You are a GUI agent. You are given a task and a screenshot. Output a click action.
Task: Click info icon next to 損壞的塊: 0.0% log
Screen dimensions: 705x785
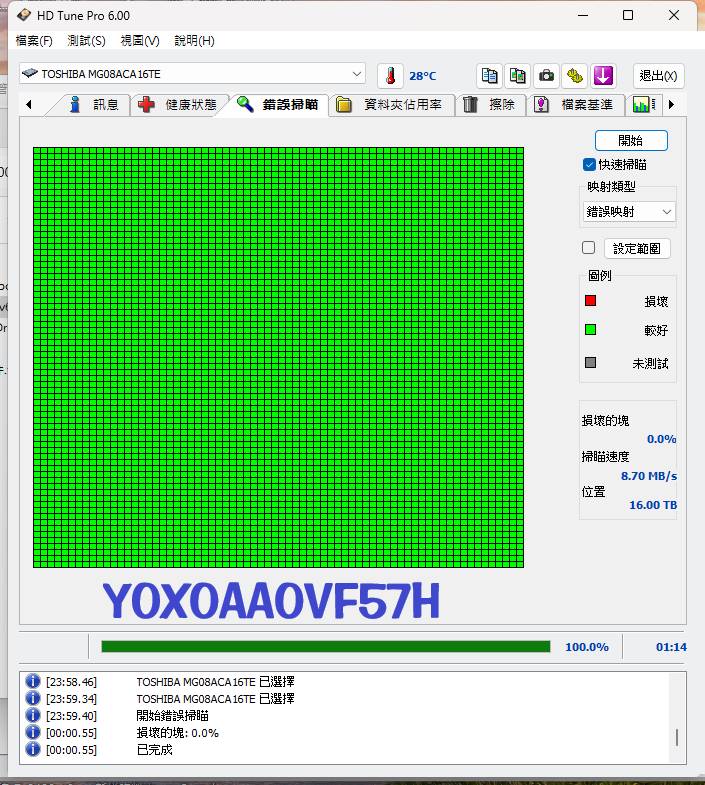(33, 732)
